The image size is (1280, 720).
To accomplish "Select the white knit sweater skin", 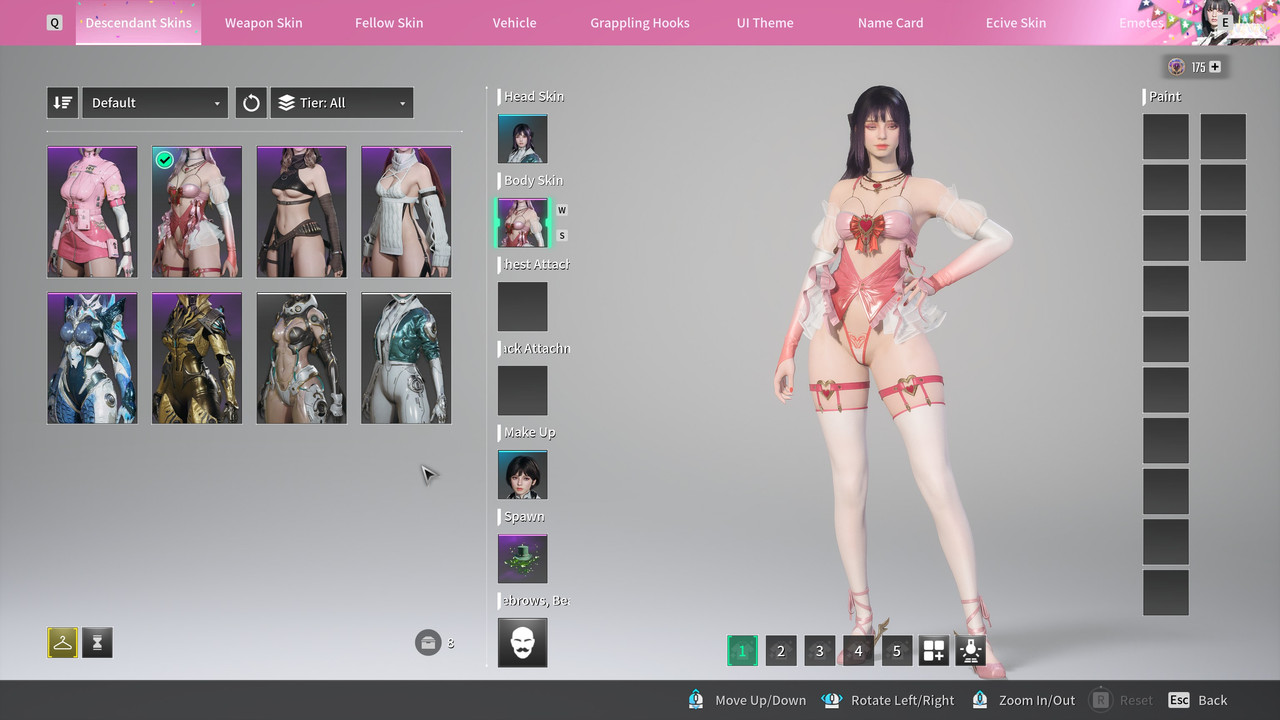I will pos(406,212).
